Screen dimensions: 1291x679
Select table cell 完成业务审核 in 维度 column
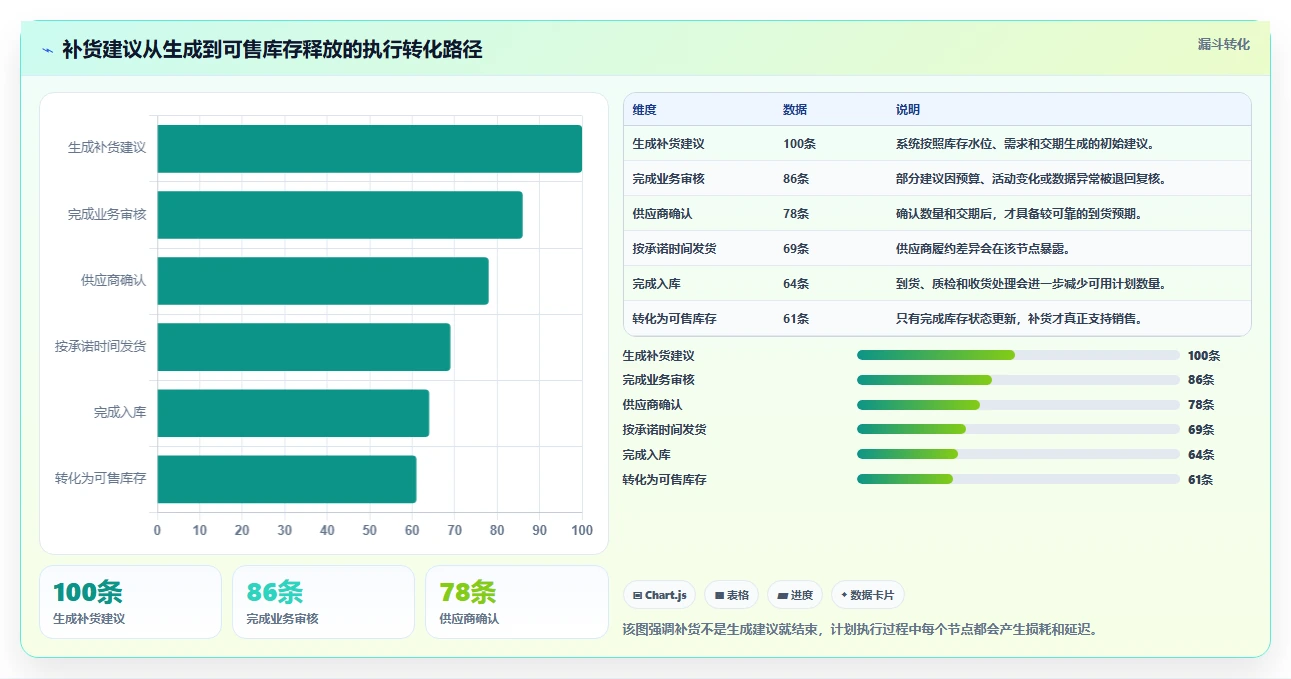point(668,179)
